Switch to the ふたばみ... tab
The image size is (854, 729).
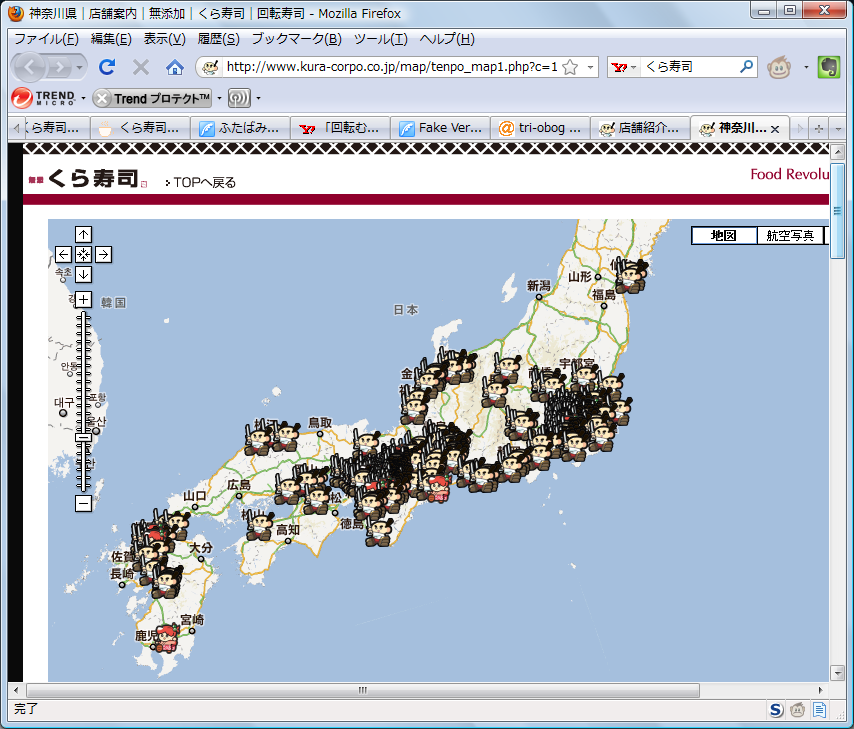click(240, 128)
